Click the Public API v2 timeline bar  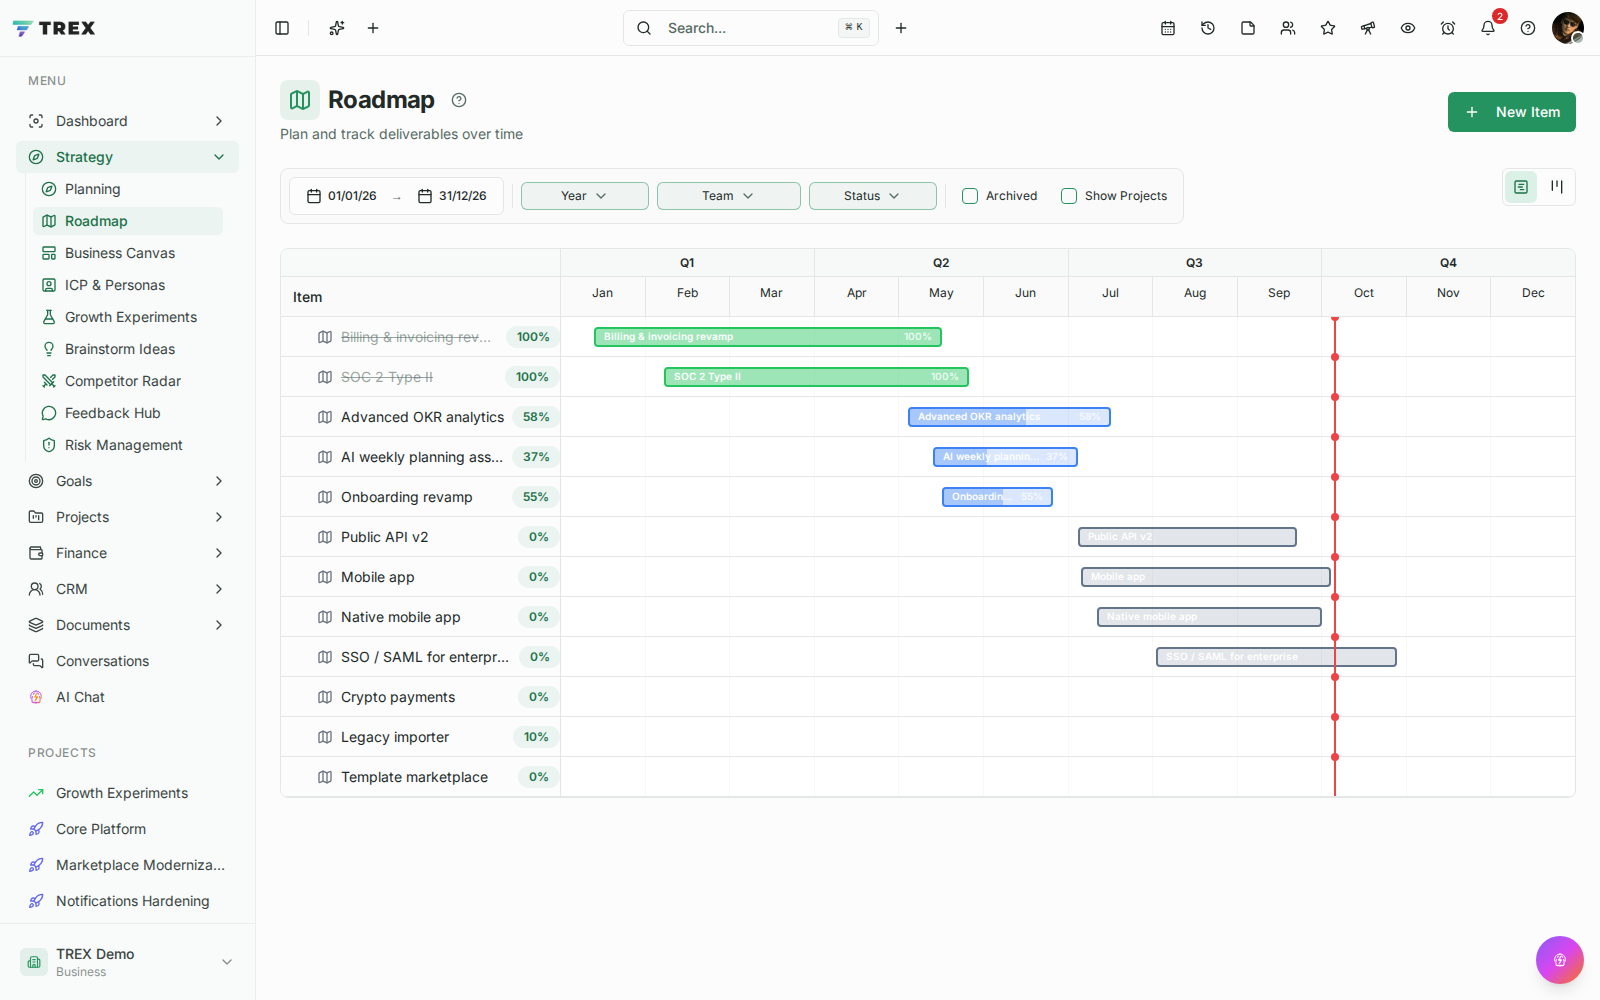tap(1187, 537)
